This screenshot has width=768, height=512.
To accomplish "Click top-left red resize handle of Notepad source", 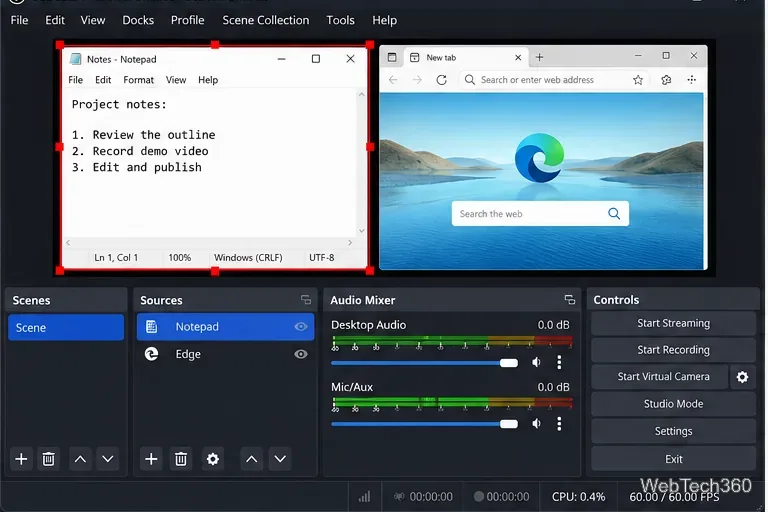I will click(60, 45).
